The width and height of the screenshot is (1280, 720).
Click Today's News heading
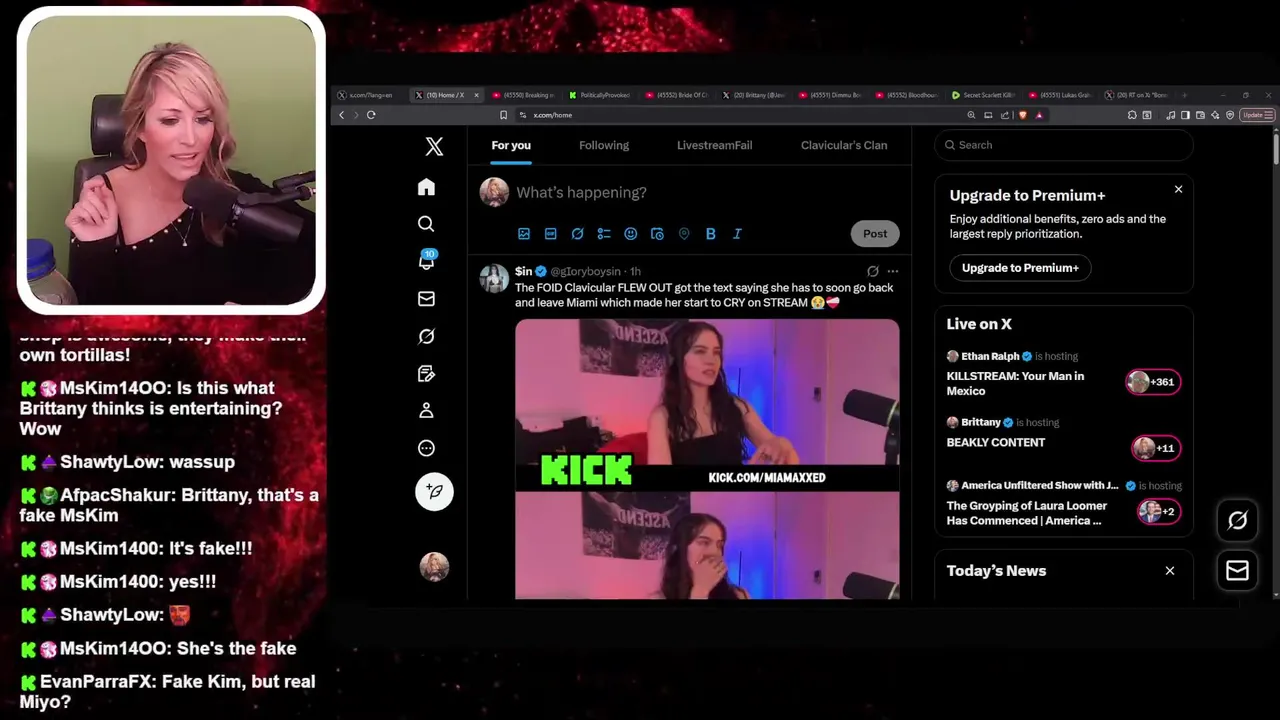(x=996, y=571)
